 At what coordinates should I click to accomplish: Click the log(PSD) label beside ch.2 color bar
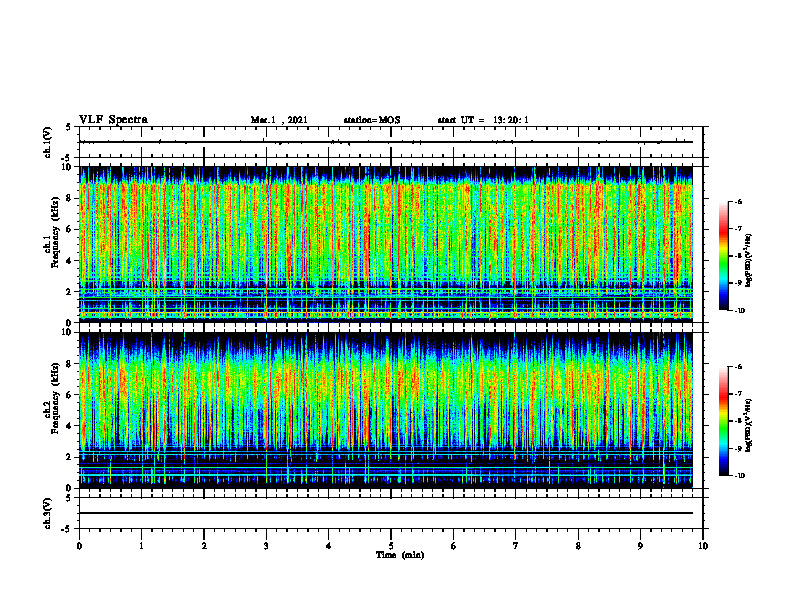tap(749, 425)
